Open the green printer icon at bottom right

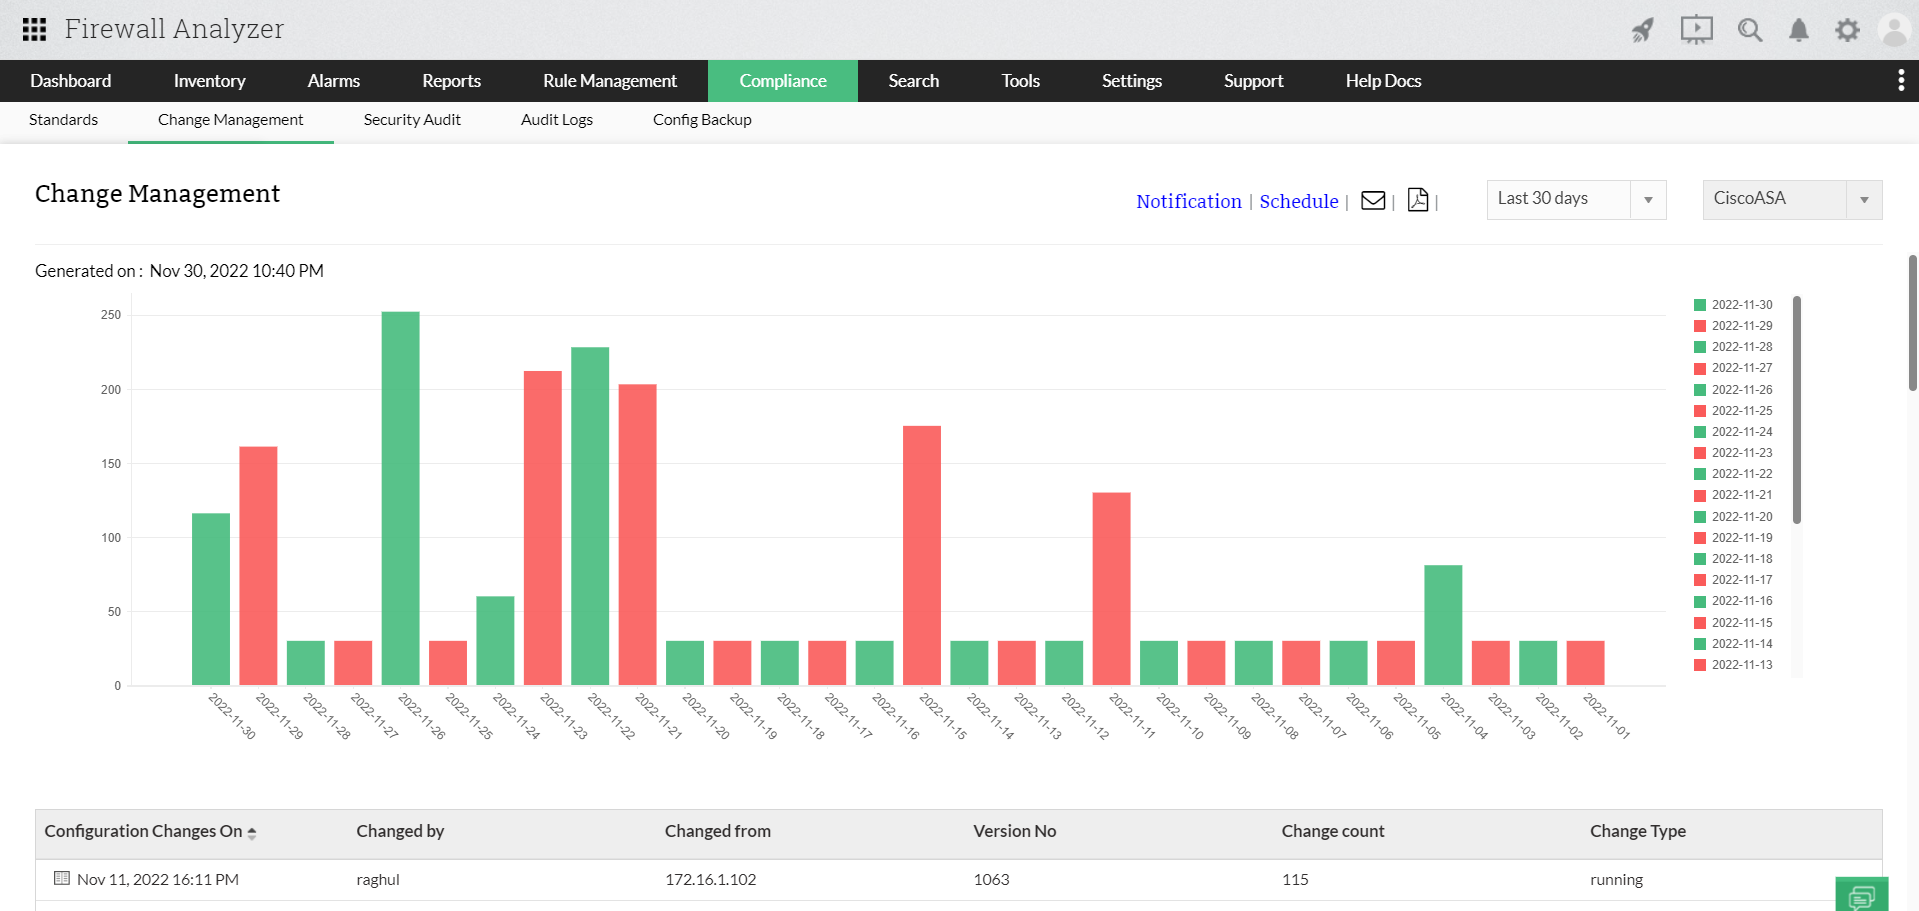1862,897
